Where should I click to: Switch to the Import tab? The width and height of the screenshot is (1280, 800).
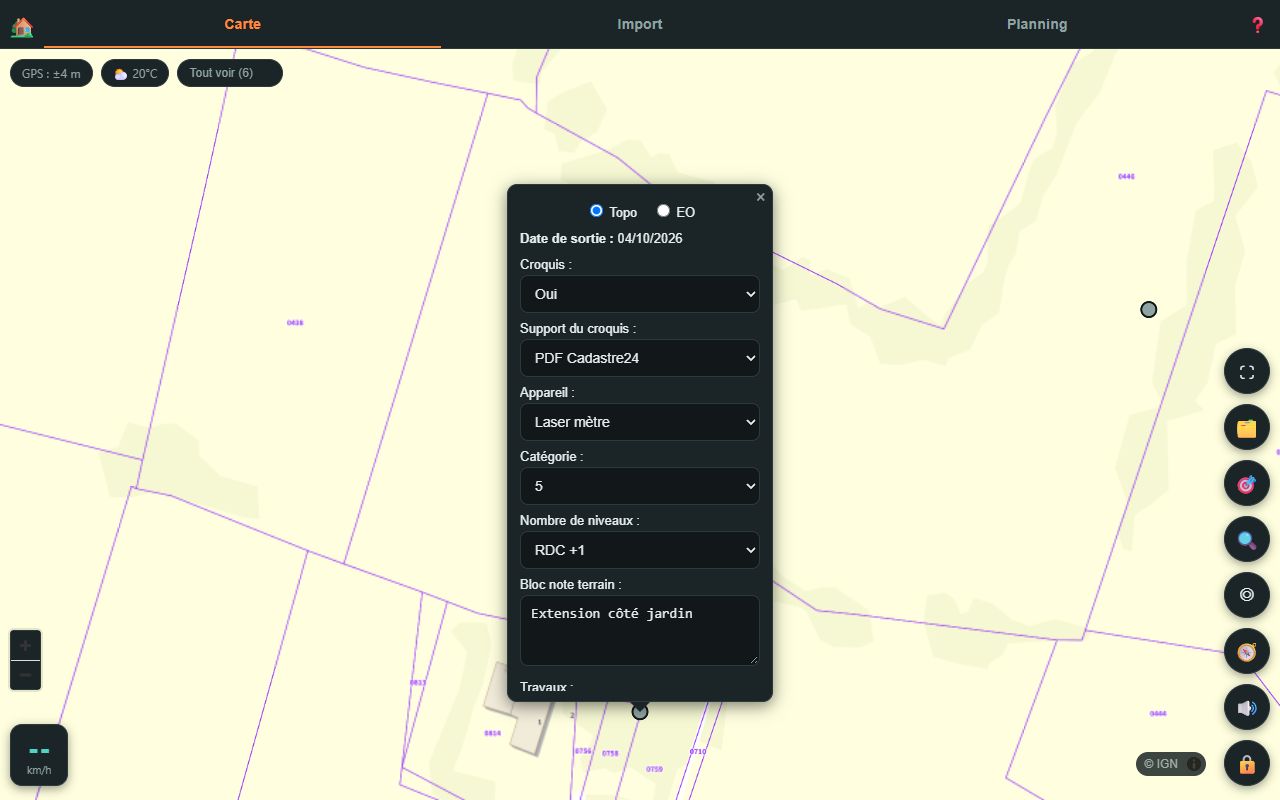[640, 24]
